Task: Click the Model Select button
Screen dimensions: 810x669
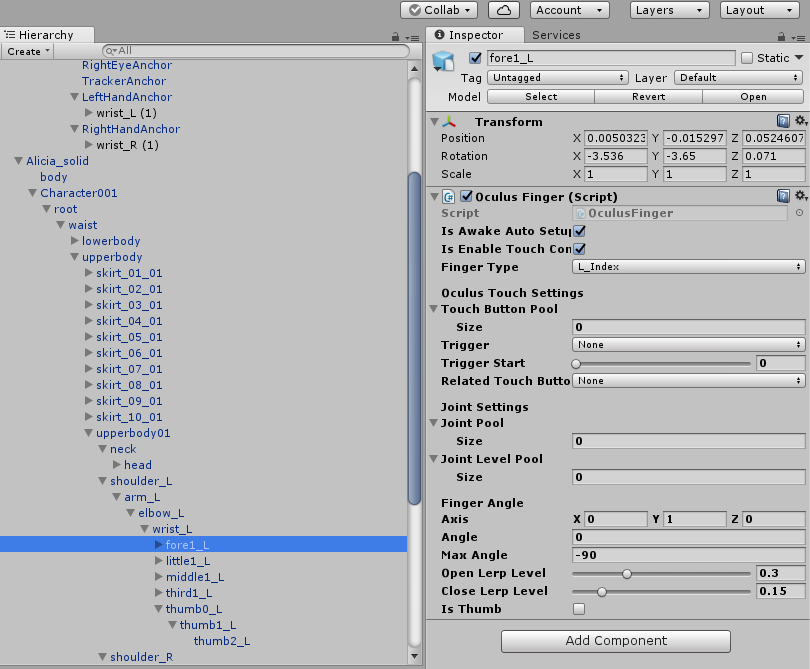Action: (x=541, y=97)
